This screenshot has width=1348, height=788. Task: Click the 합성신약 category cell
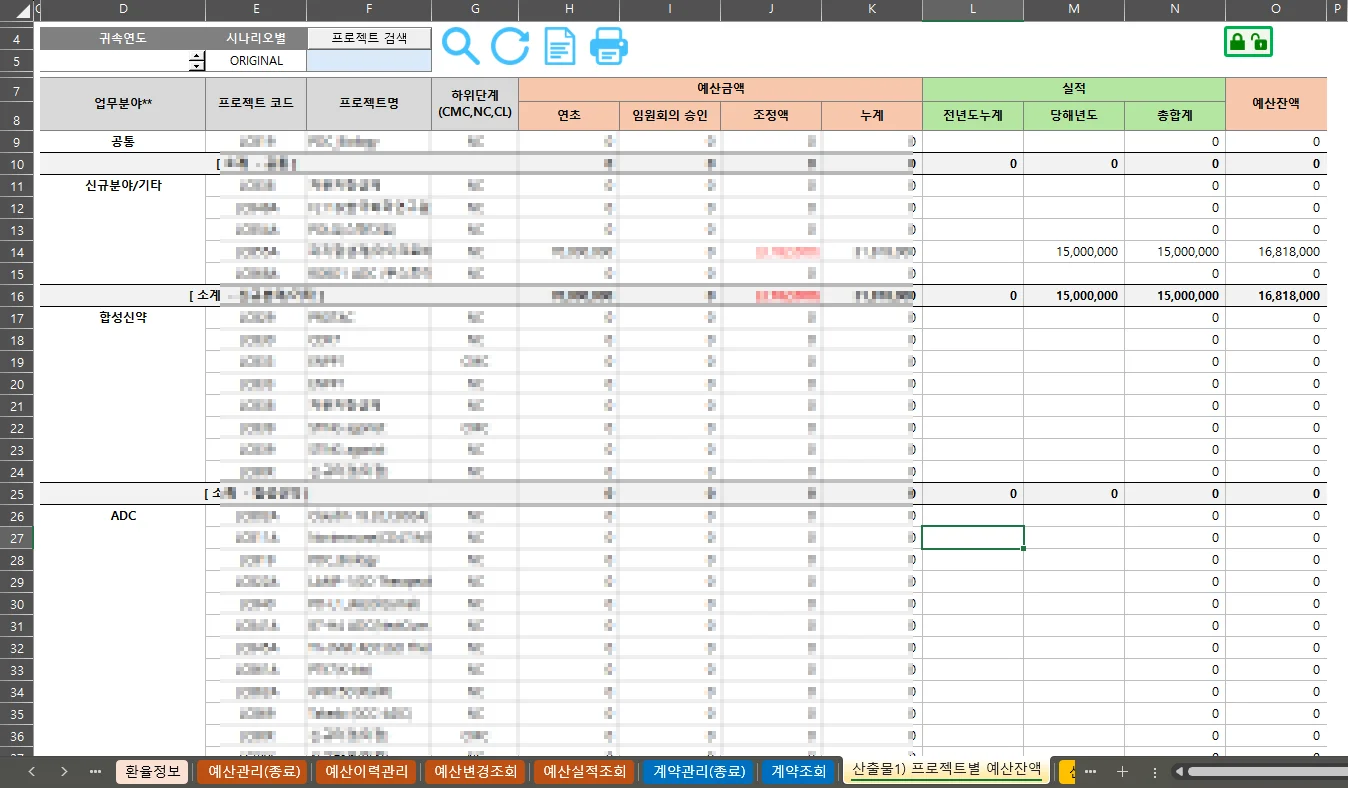(122, 317)
